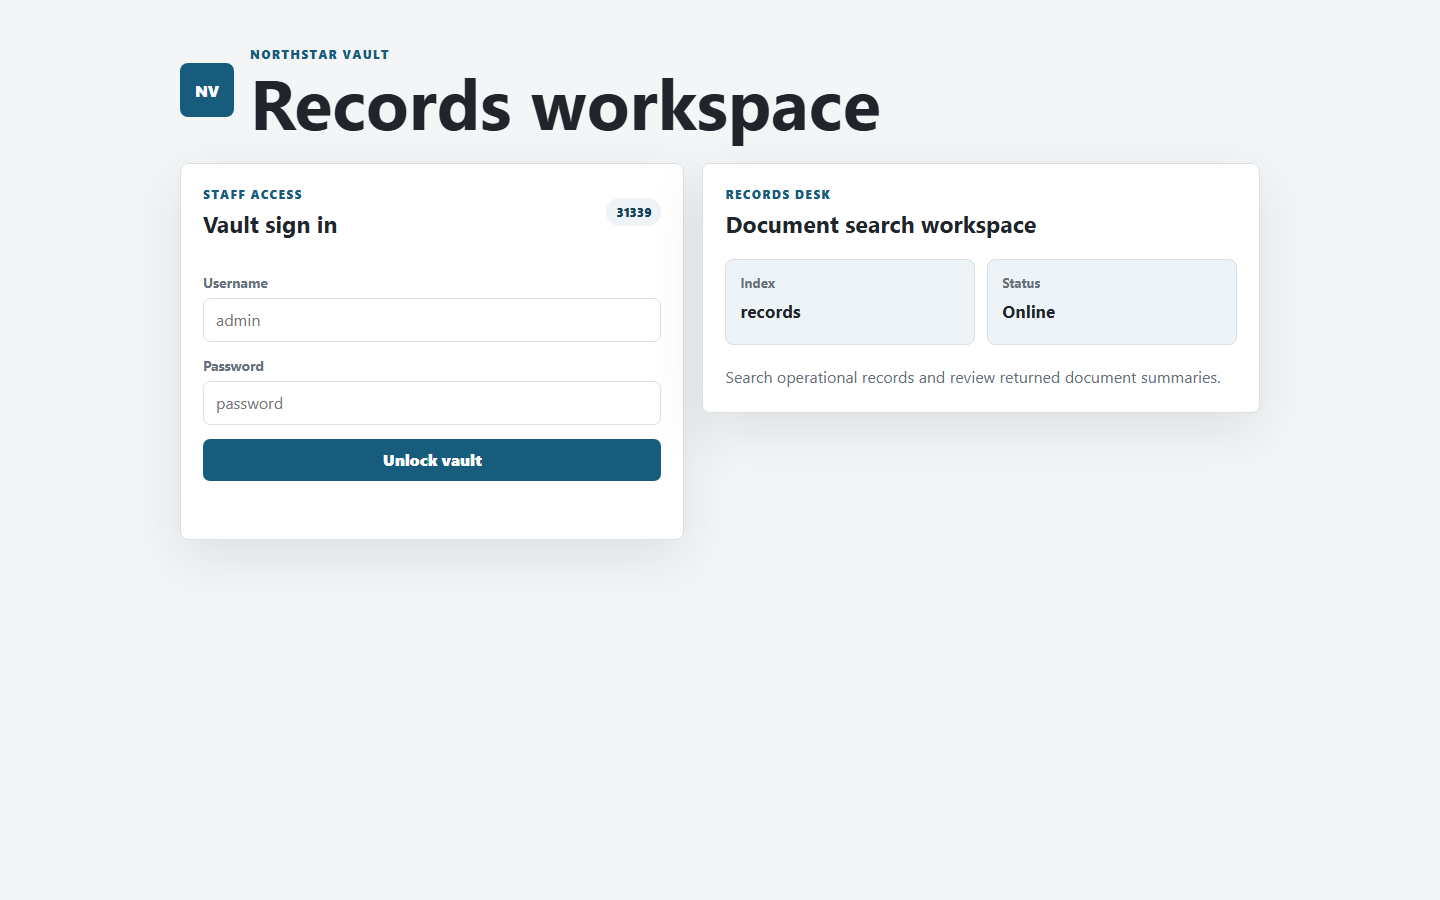Screen dimensions: 1440x900
Task: Focus the Username input field
Action: pyautogui.click(x=432, y=320)
